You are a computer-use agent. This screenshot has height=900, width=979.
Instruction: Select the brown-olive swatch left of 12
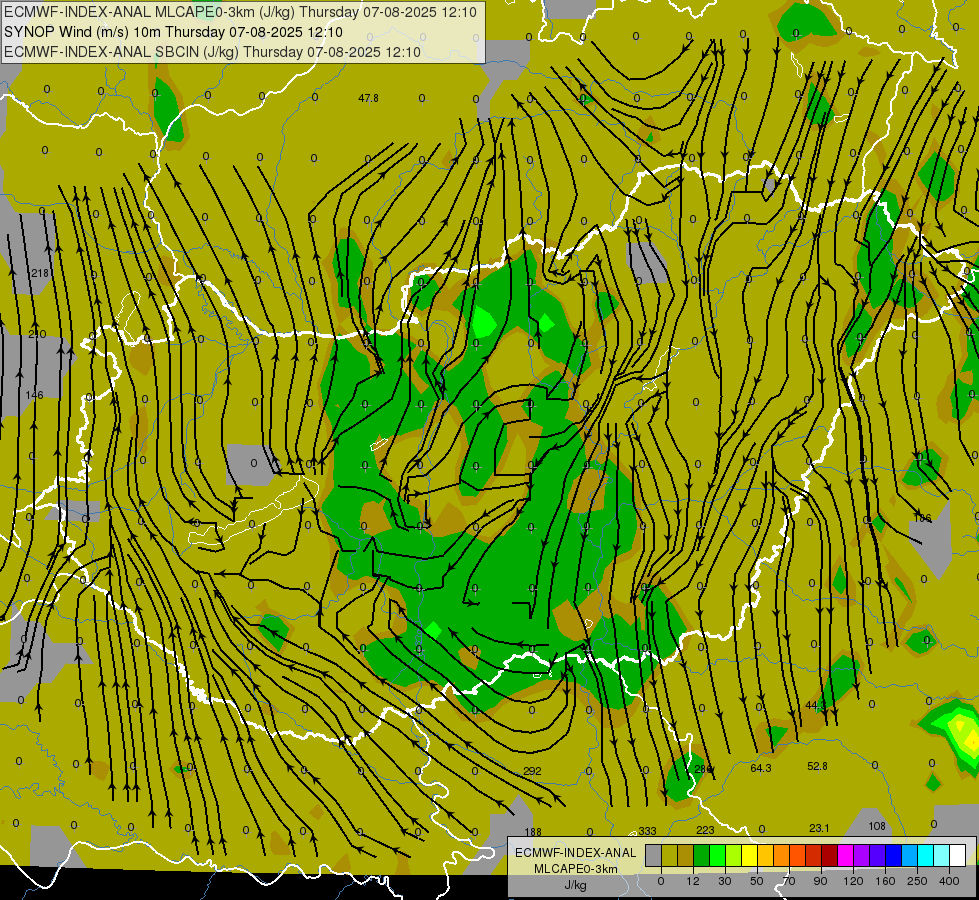coord(686,855)
